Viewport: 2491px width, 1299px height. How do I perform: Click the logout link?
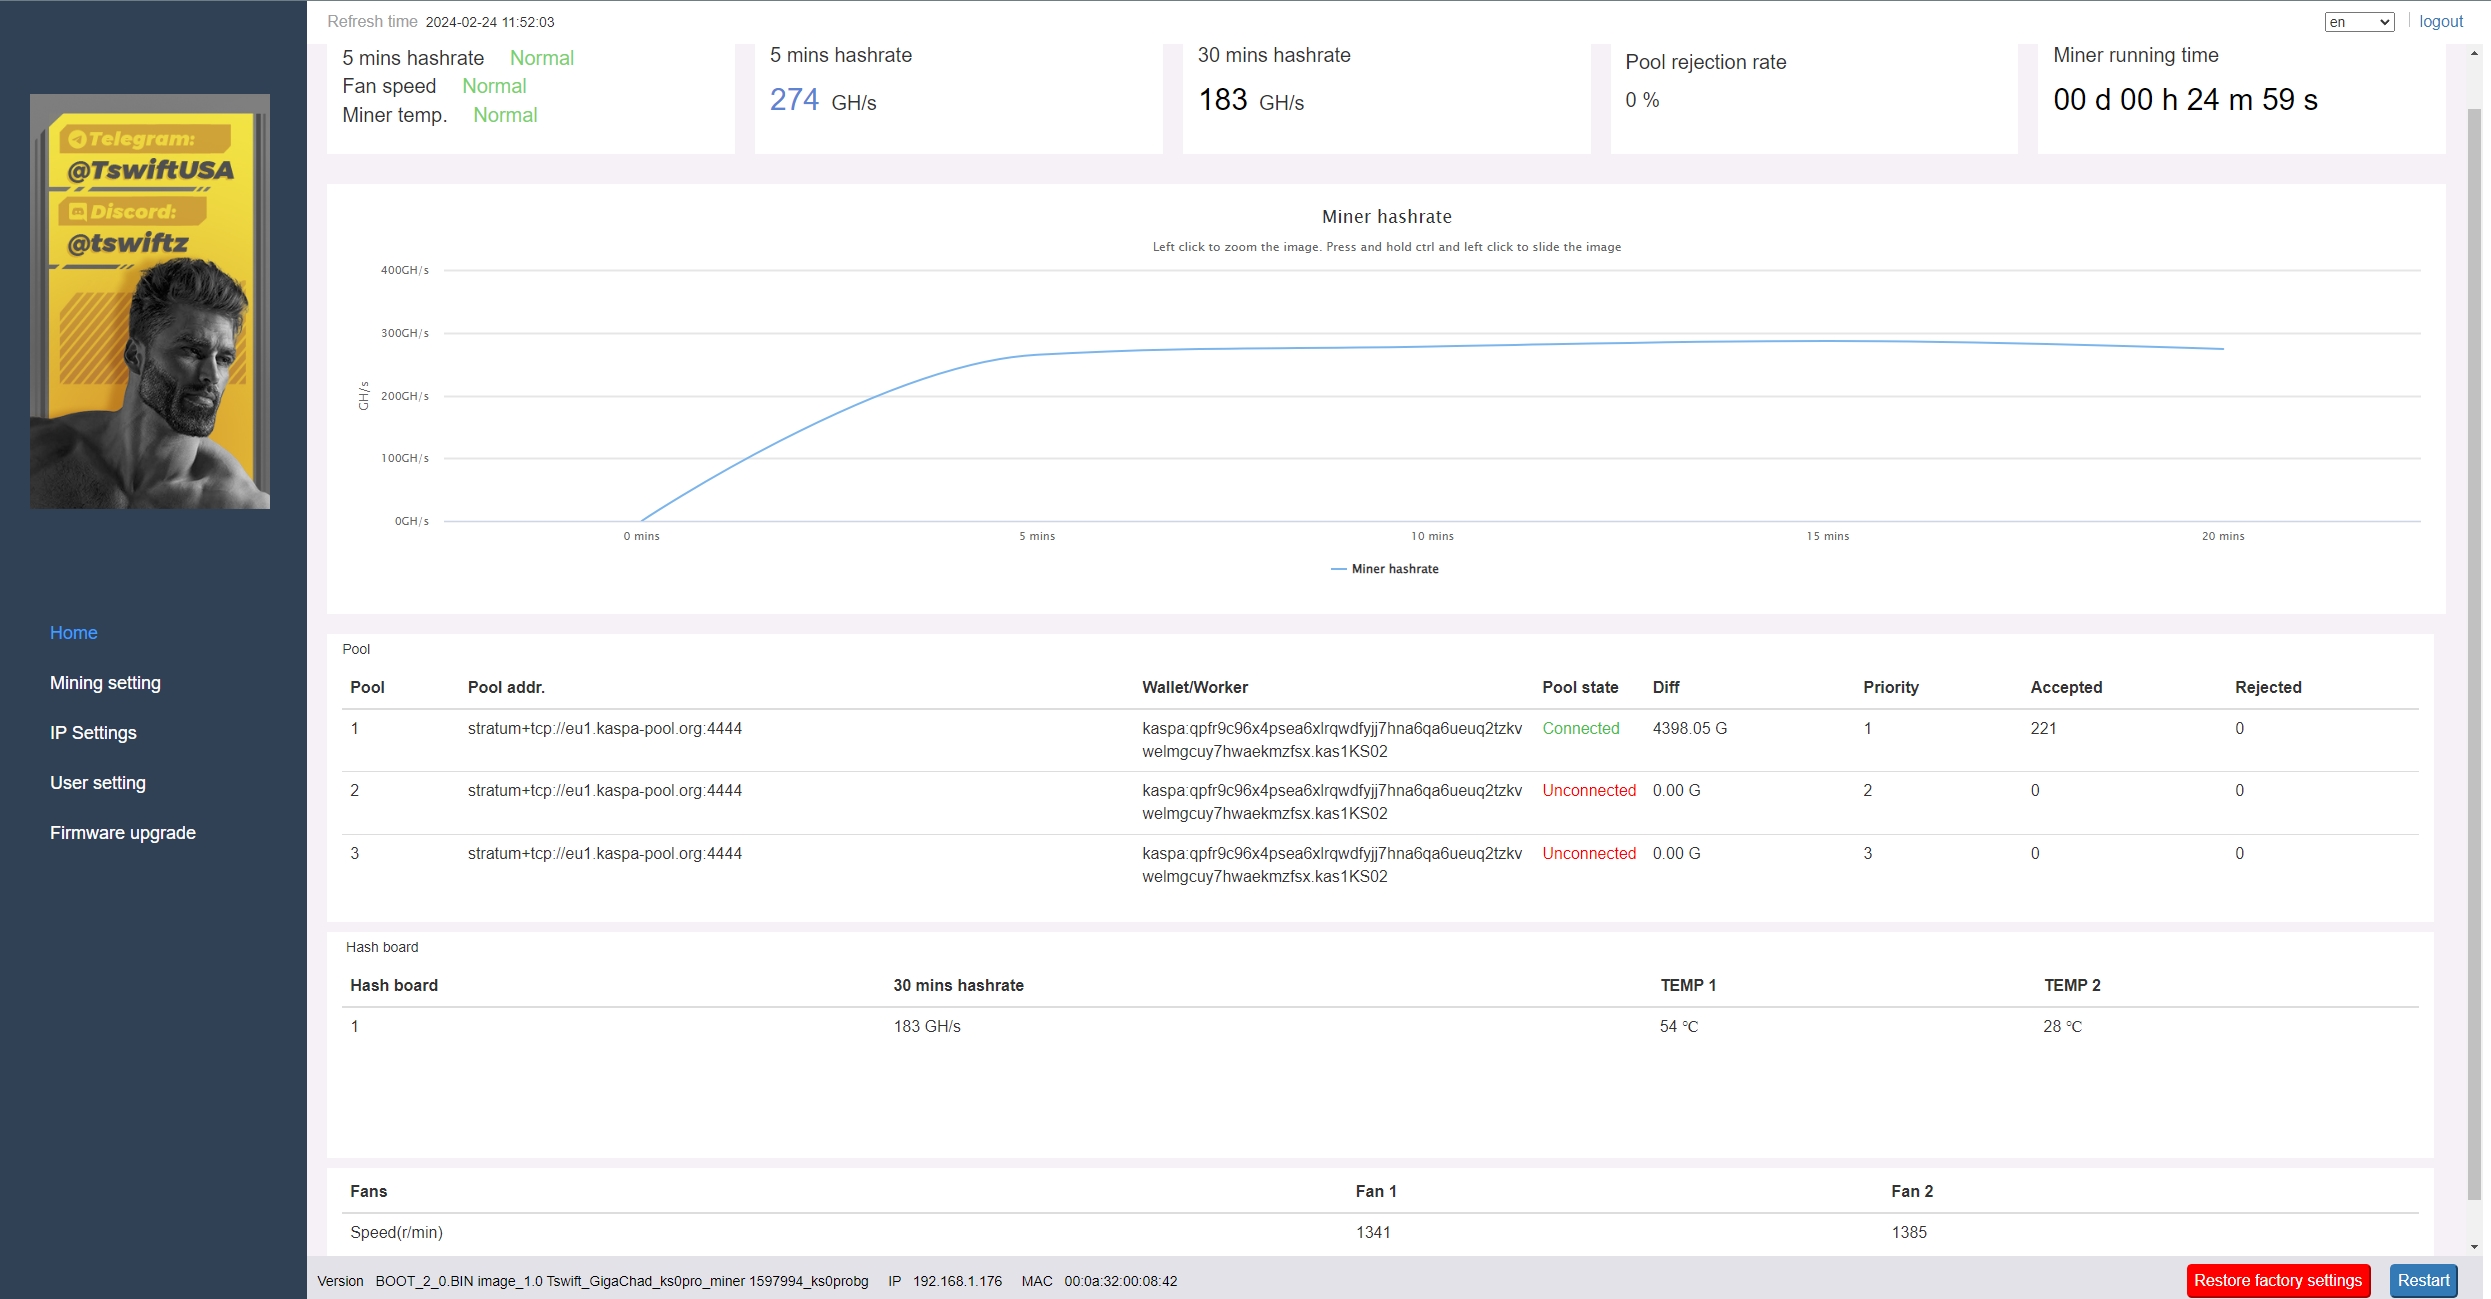2440,22
